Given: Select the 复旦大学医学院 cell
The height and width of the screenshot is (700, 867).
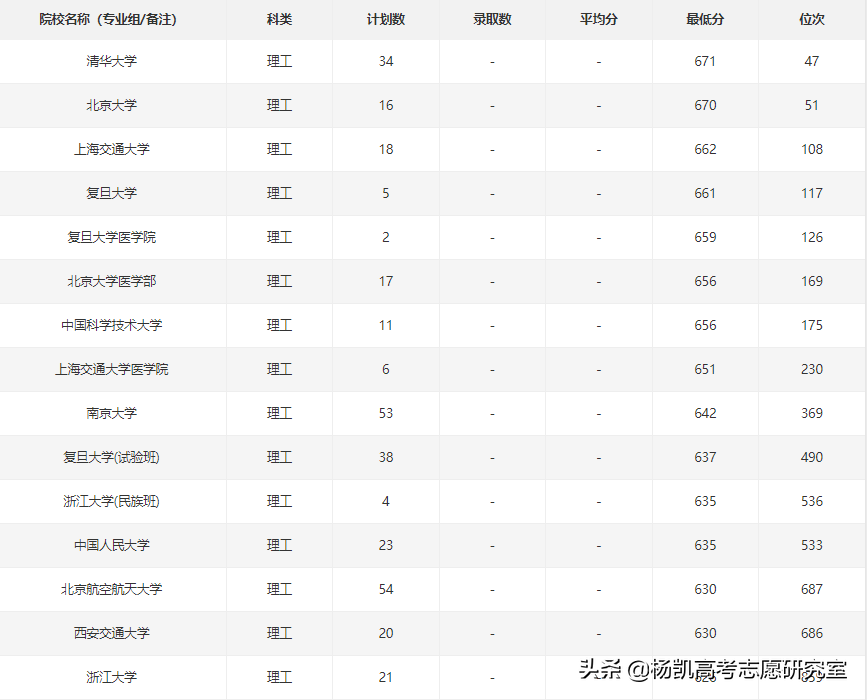Looking at the screenshot, I should pyautogui.click(x=112, y=237).
